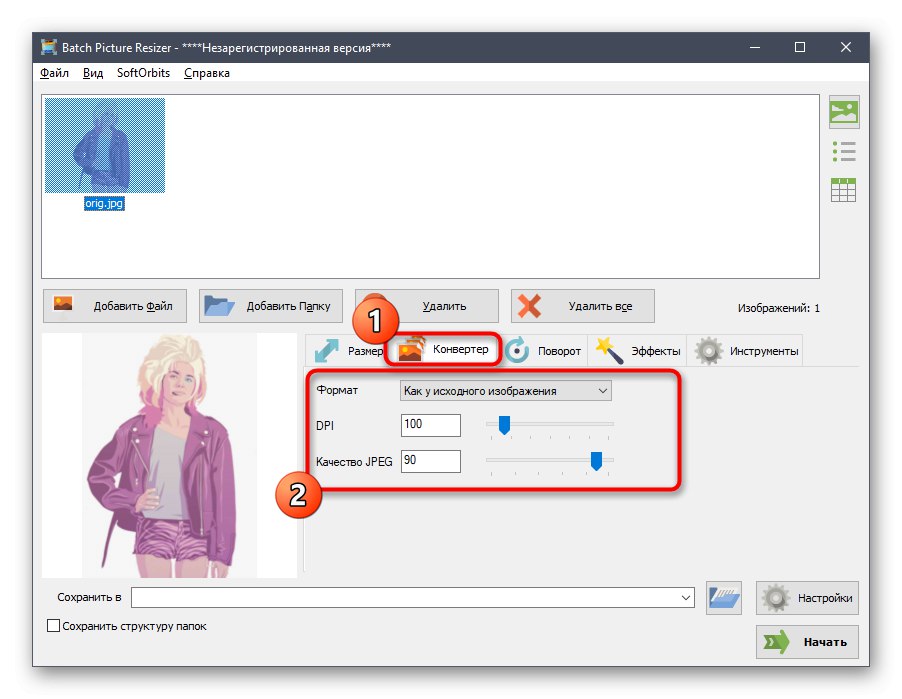This screenshot has height=699, width=902.
Task: Enable Сохранить структуру папок checkbox
Action: (53, 626)
